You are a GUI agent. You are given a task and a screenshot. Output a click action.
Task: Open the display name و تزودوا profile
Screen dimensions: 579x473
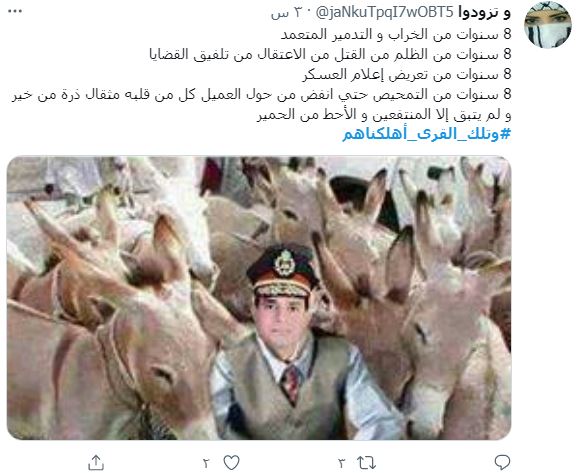click(x=484, y=13)
